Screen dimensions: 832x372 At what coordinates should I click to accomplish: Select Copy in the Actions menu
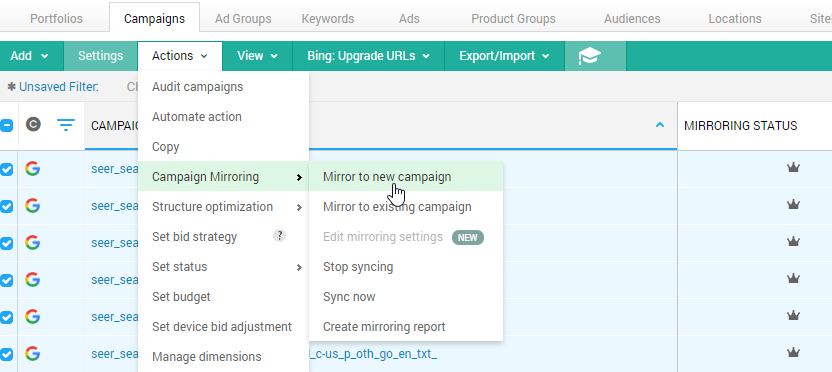(223, 146)
